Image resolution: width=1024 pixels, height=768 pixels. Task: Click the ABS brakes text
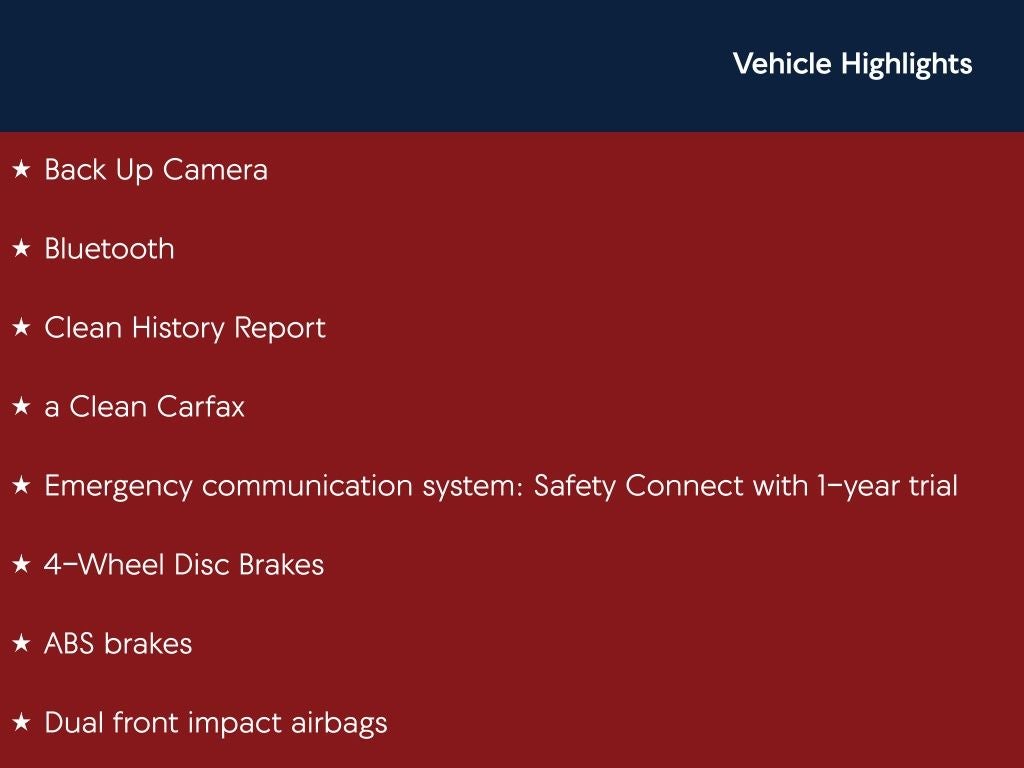pyautogui.click(x=118, y=644)
